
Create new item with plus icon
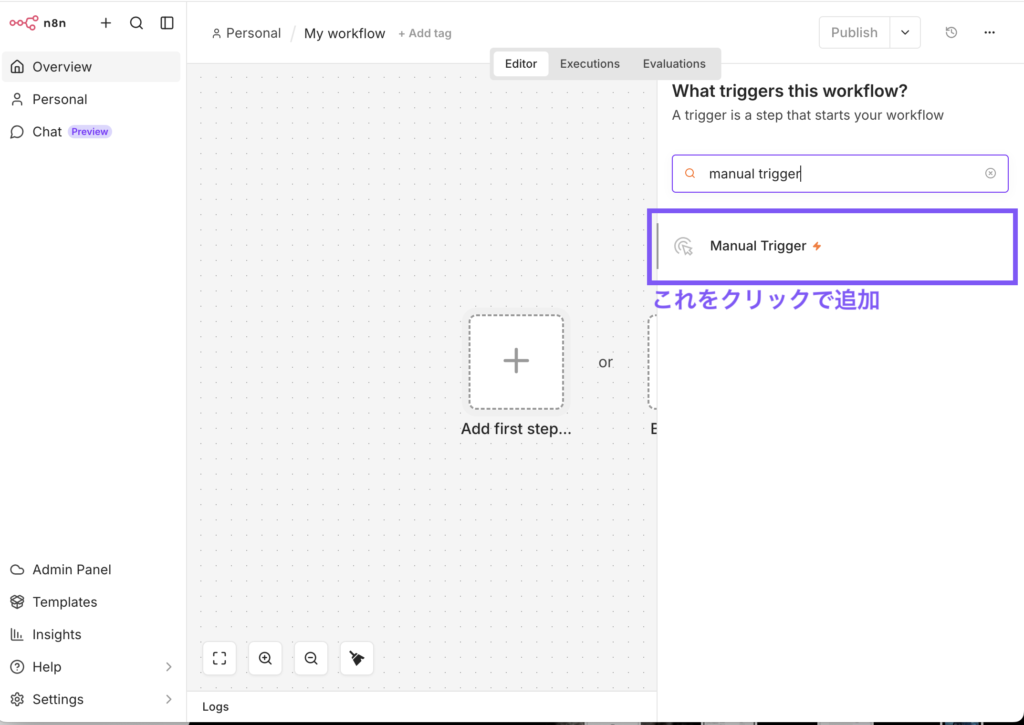tap(106, 23)
